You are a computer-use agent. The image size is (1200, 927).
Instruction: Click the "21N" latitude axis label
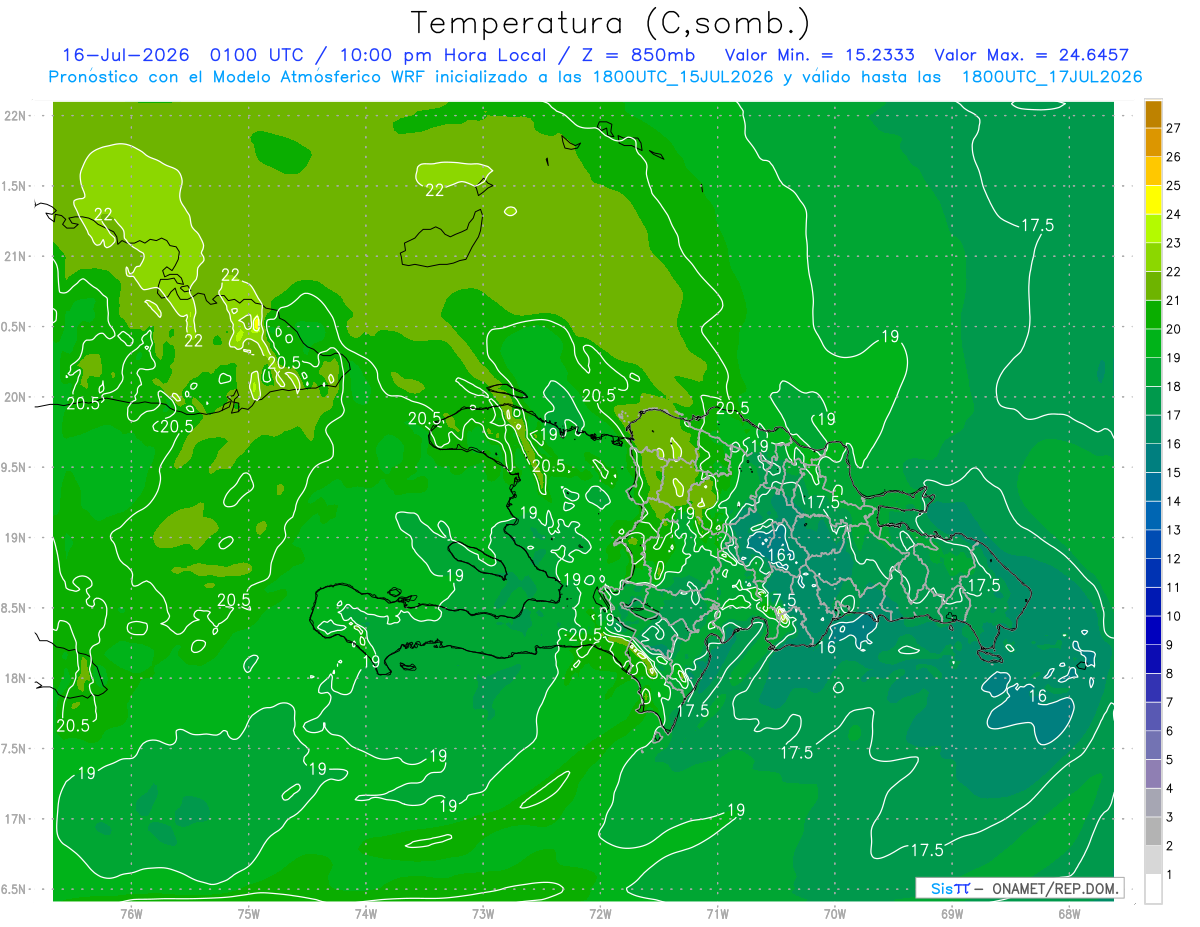click(14, 257)
